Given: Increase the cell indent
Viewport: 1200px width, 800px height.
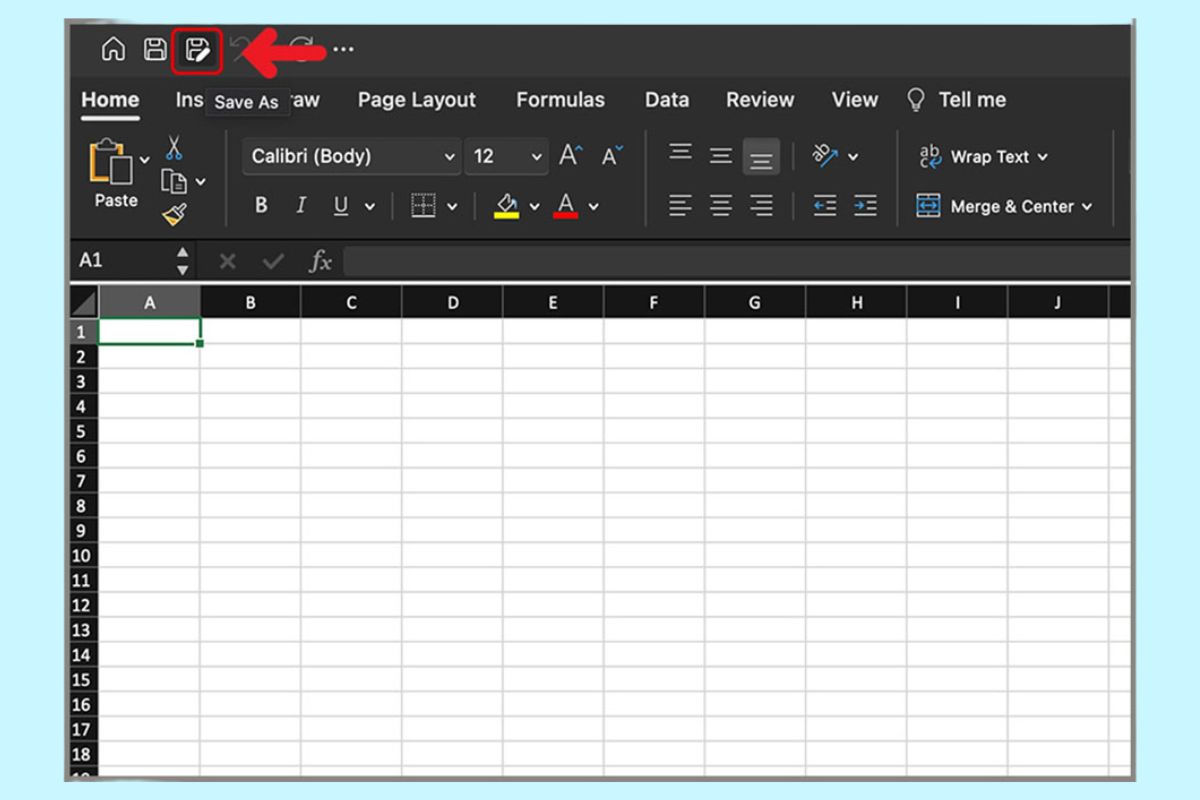Looking at the screenshot, I should 866,206.
